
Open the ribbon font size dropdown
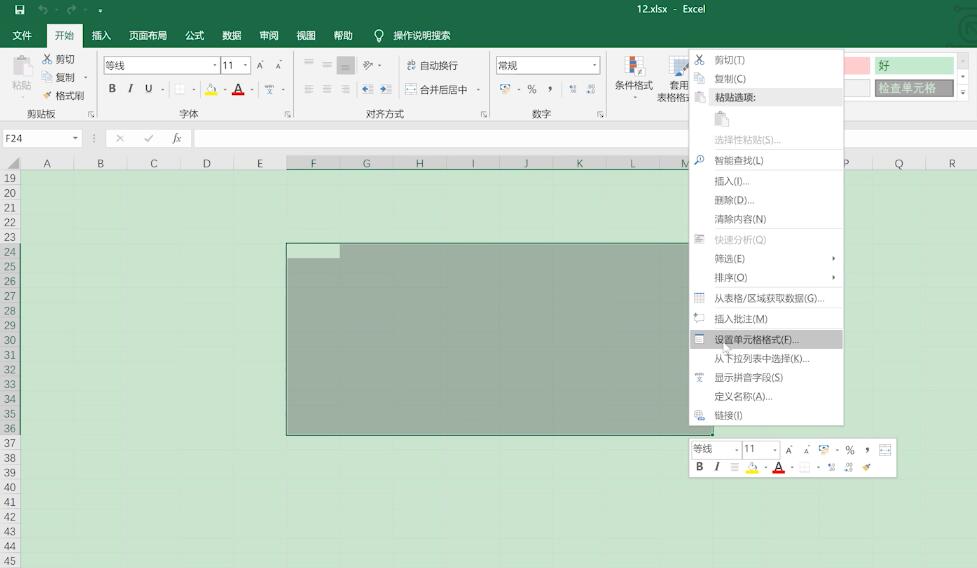tap(245, 65)
